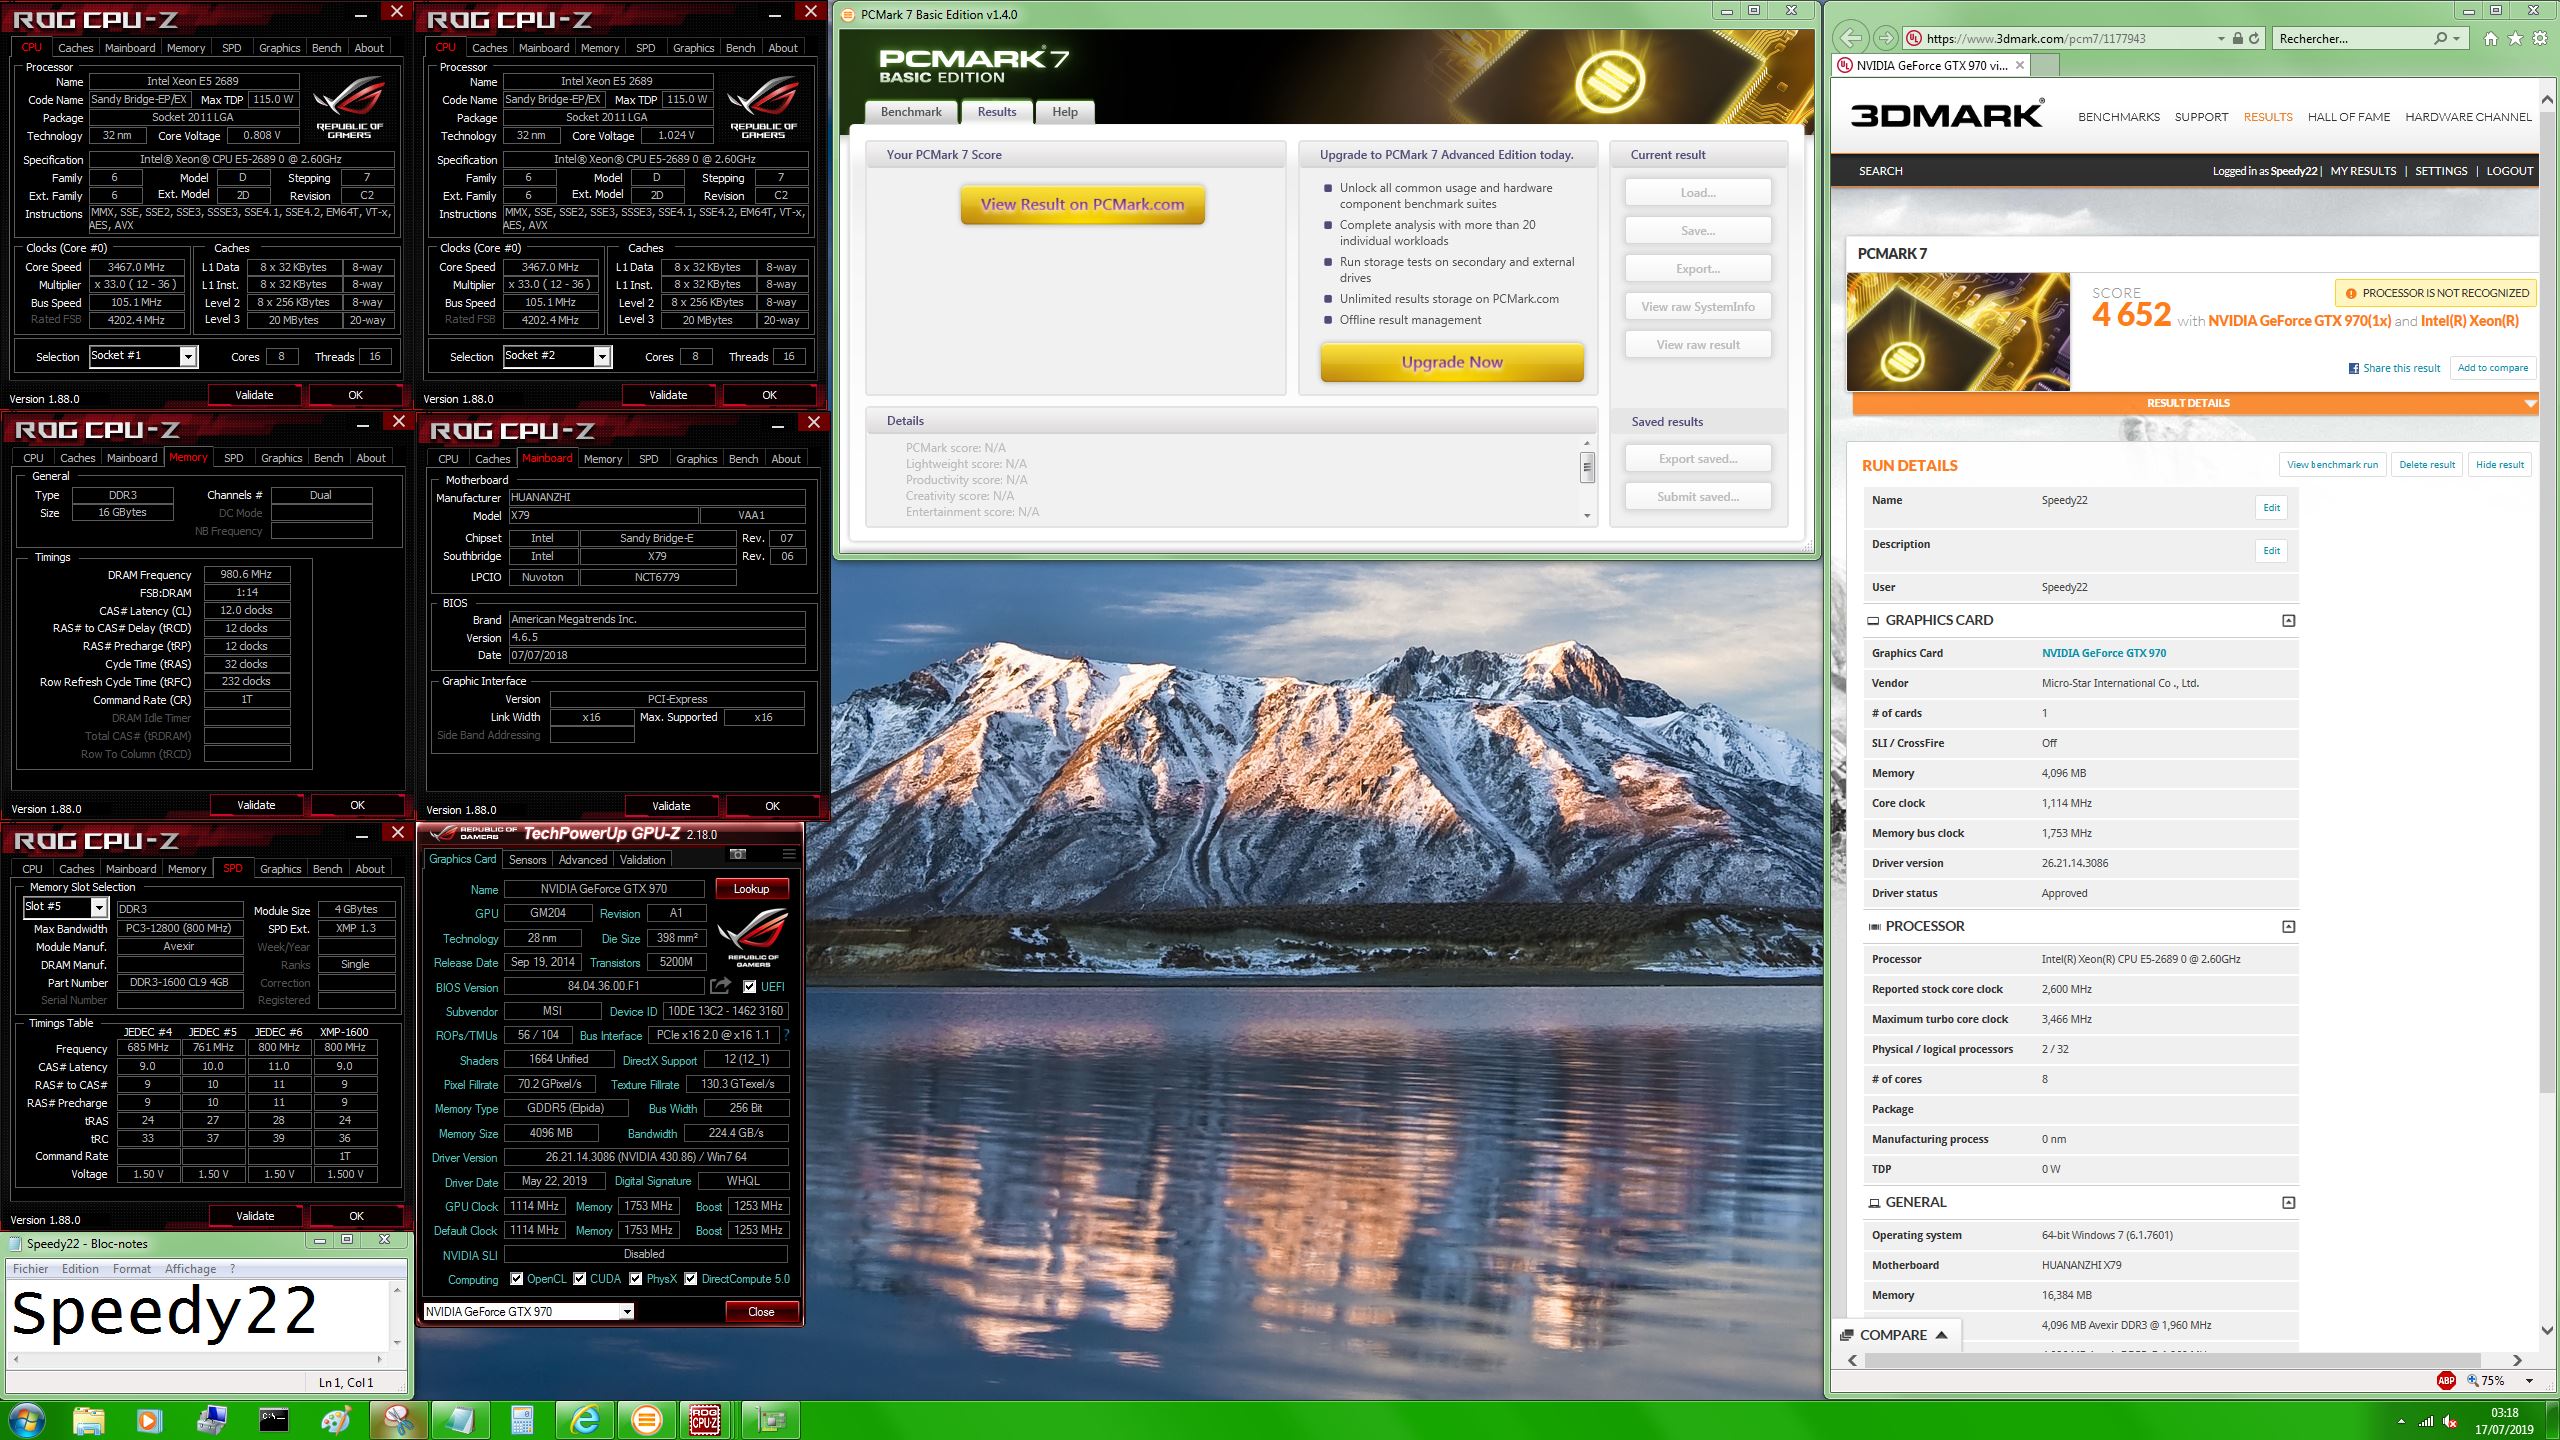The height and width of the screenshot is (1440, 2560).
Task: Switch to the Caches tab in Socket #1 CPU-Z
Action: click(x=75, y=47)
